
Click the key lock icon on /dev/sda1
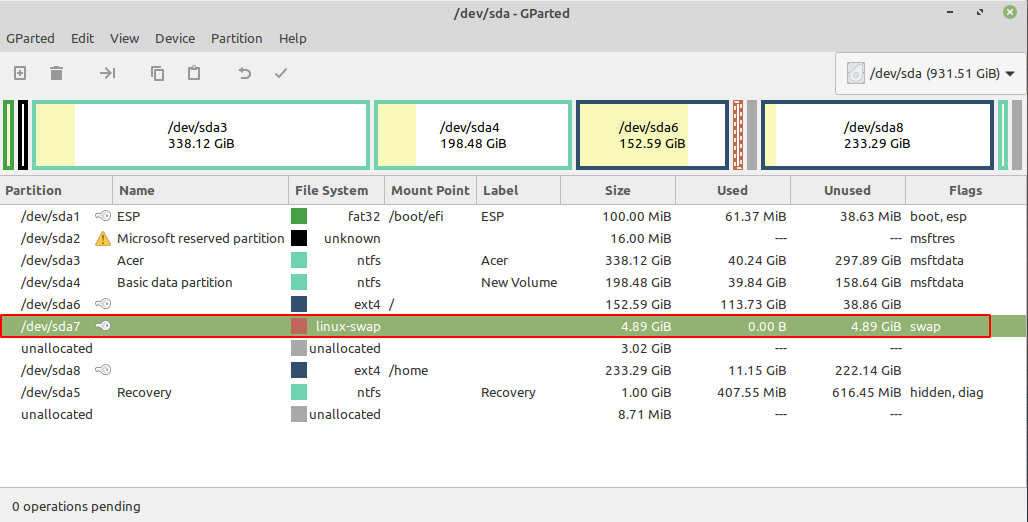(x=103, y=216)
